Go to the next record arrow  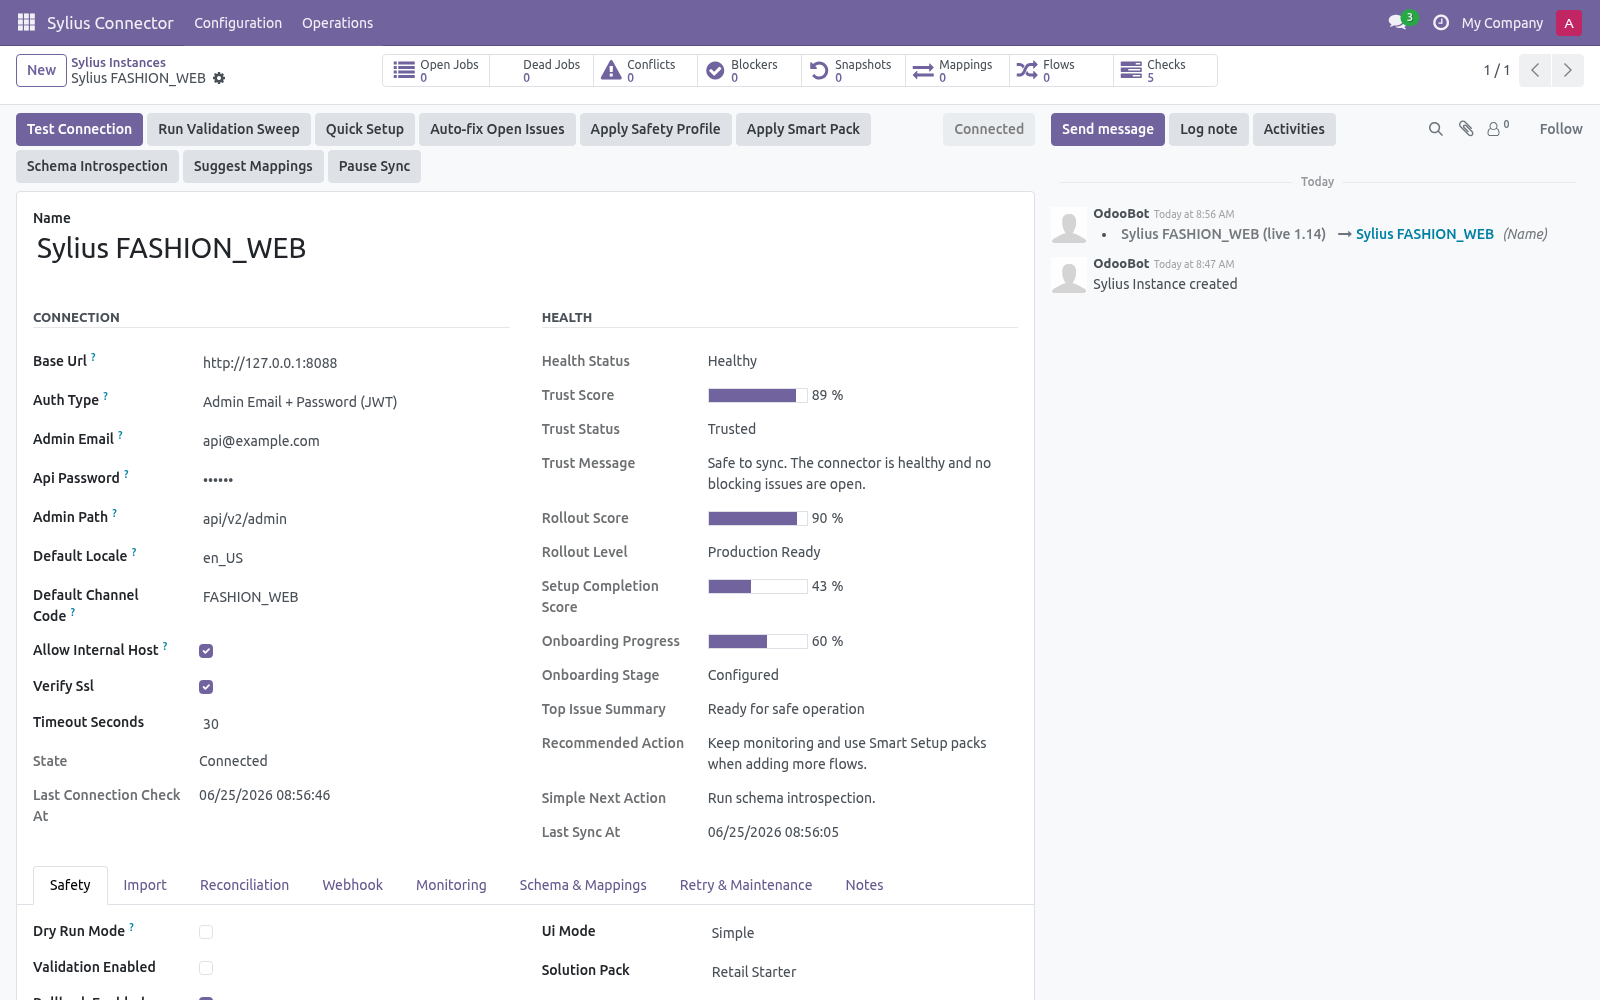point(1568,70)
